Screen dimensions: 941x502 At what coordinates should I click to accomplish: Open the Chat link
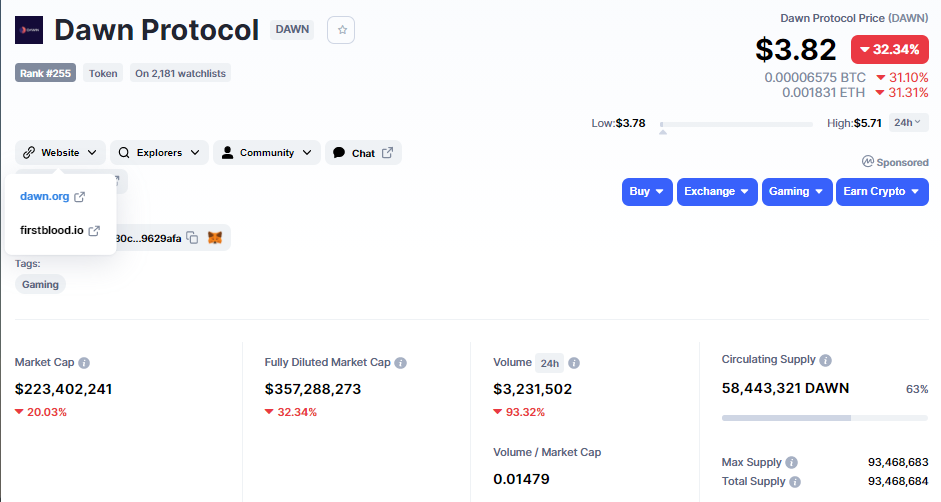click(x=363, y=153)
